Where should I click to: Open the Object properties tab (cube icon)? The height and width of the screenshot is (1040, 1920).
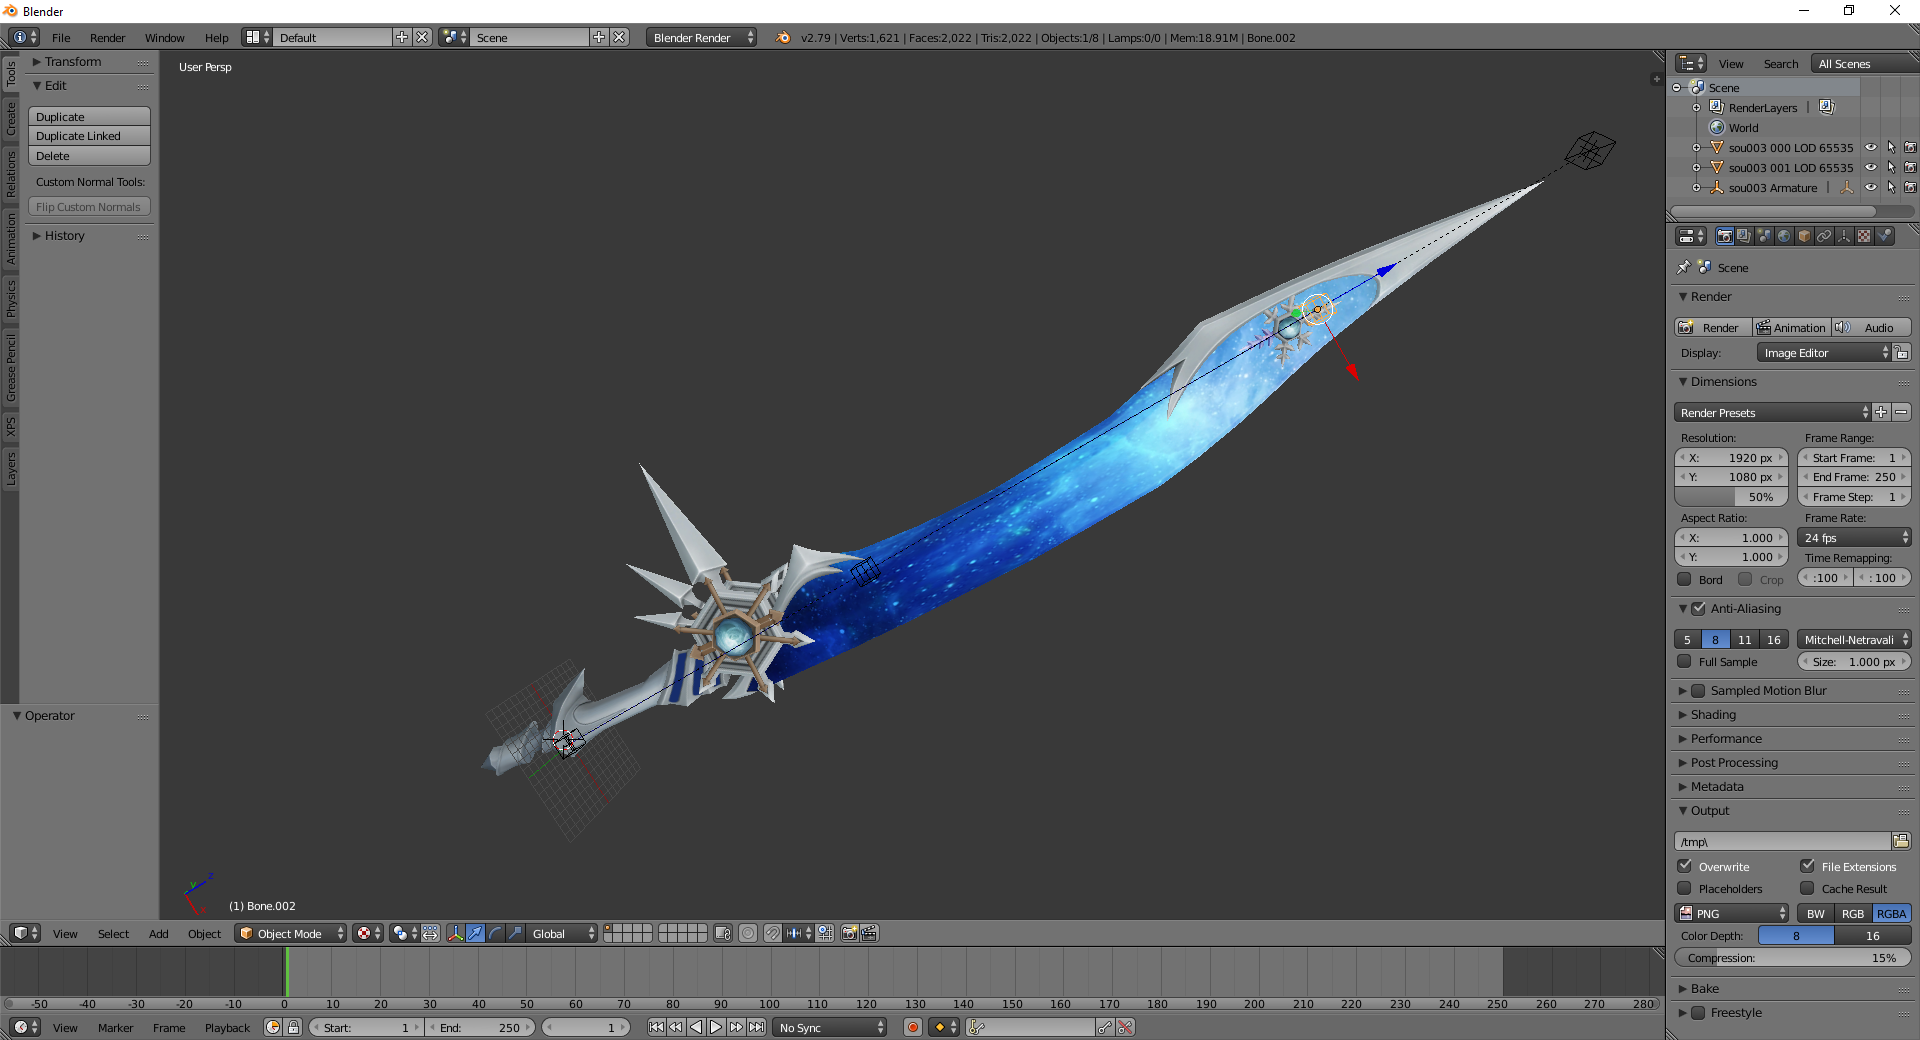pos(1804,236)
